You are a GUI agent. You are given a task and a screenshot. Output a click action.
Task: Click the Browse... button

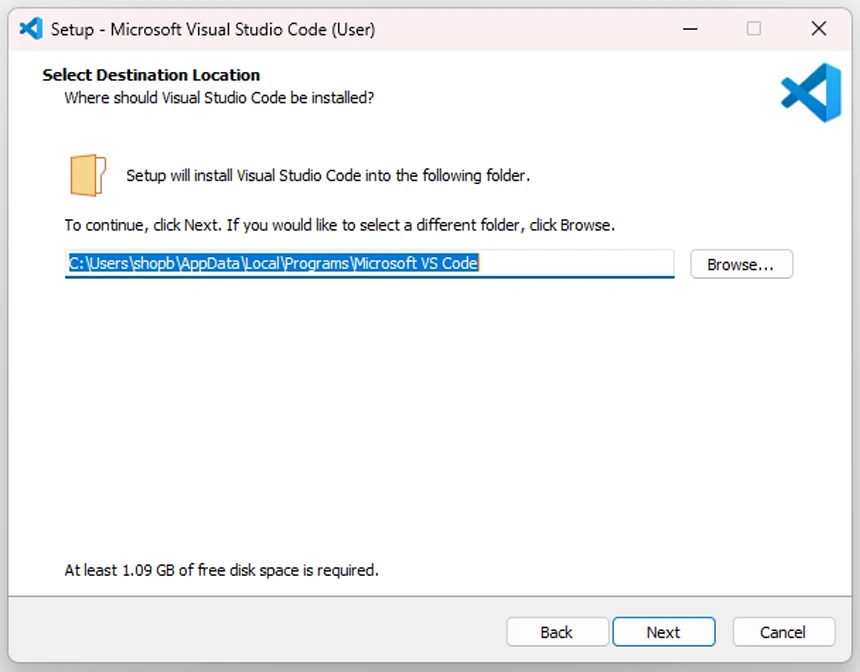click(741, 264)
